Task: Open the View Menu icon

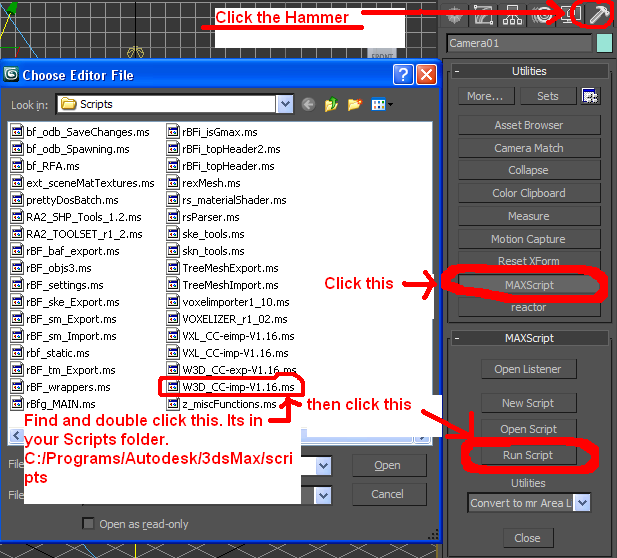Action: click(381, 104)
